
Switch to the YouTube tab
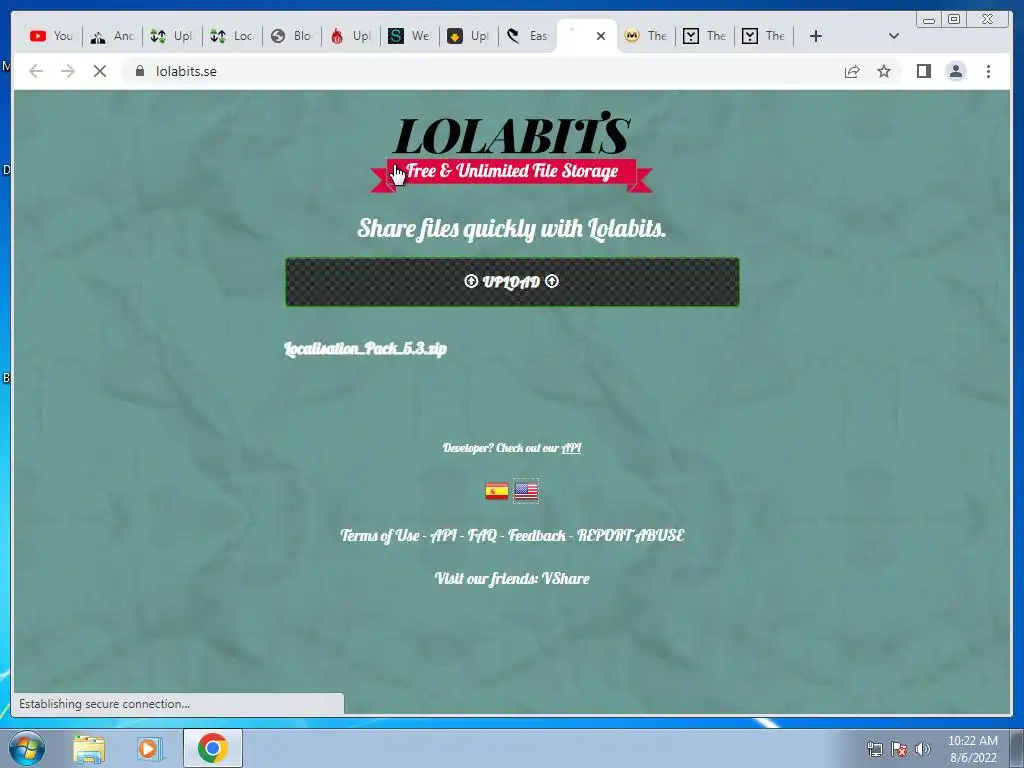click(51, 36)
